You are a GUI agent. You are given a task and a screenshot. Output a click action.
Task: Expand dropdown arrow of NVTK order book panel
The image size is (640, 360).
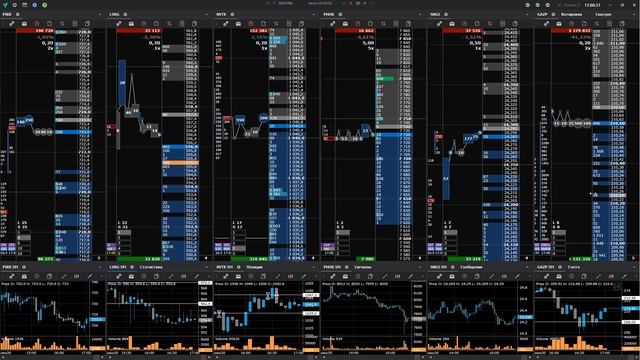(x=314, y=14)
